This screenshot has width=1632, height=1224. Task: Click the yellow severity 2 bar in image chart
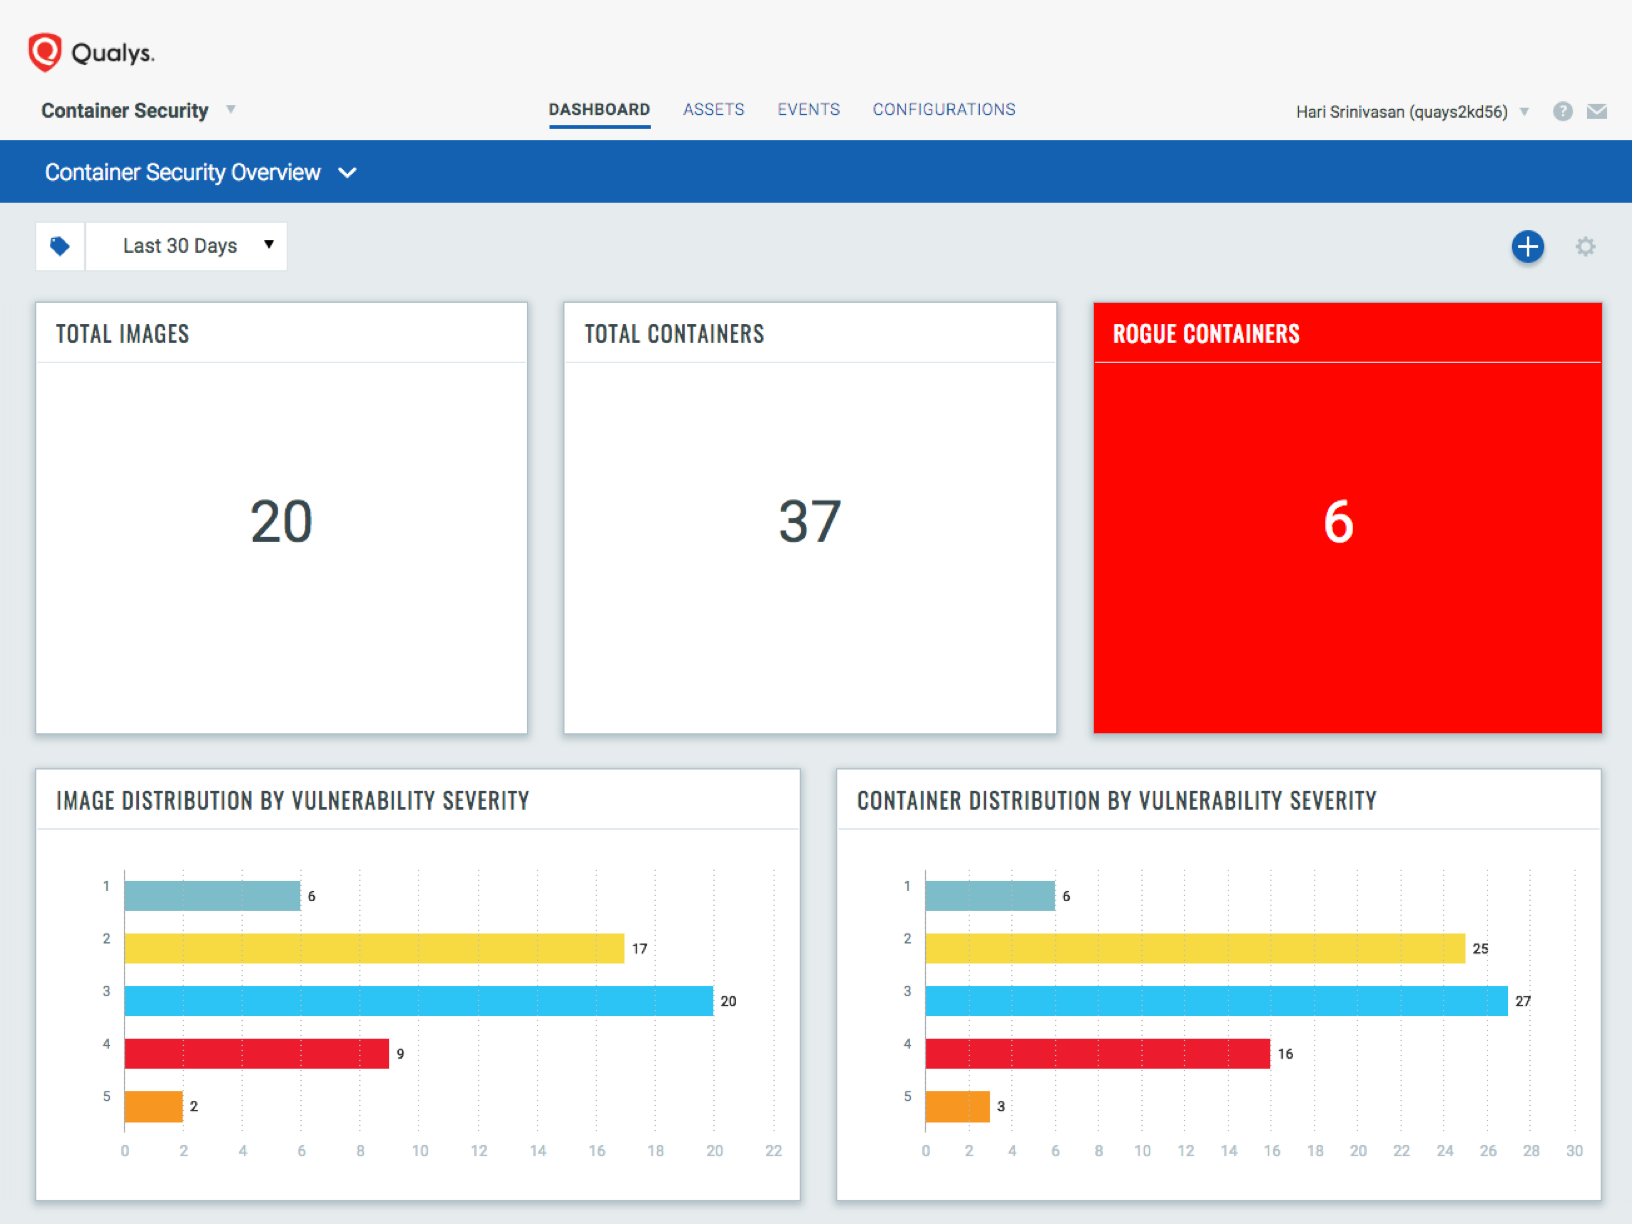(374, 948)
